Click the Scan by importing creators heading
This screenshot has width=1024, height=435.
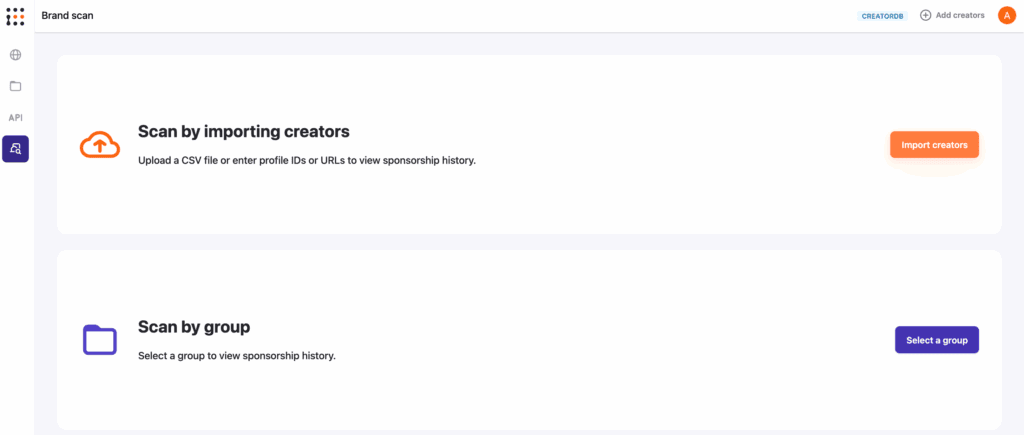pyautogui.click(x=243, y=132)
